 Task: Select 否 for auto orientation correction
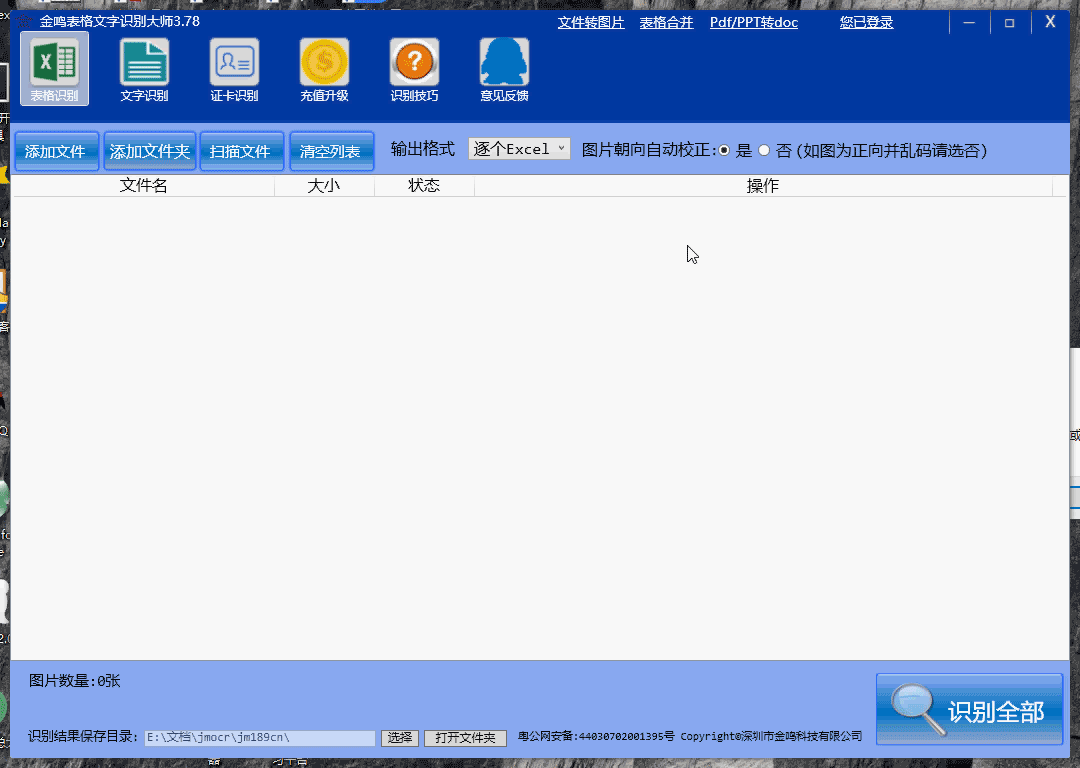pyautogui.click(x=764, y=150)
